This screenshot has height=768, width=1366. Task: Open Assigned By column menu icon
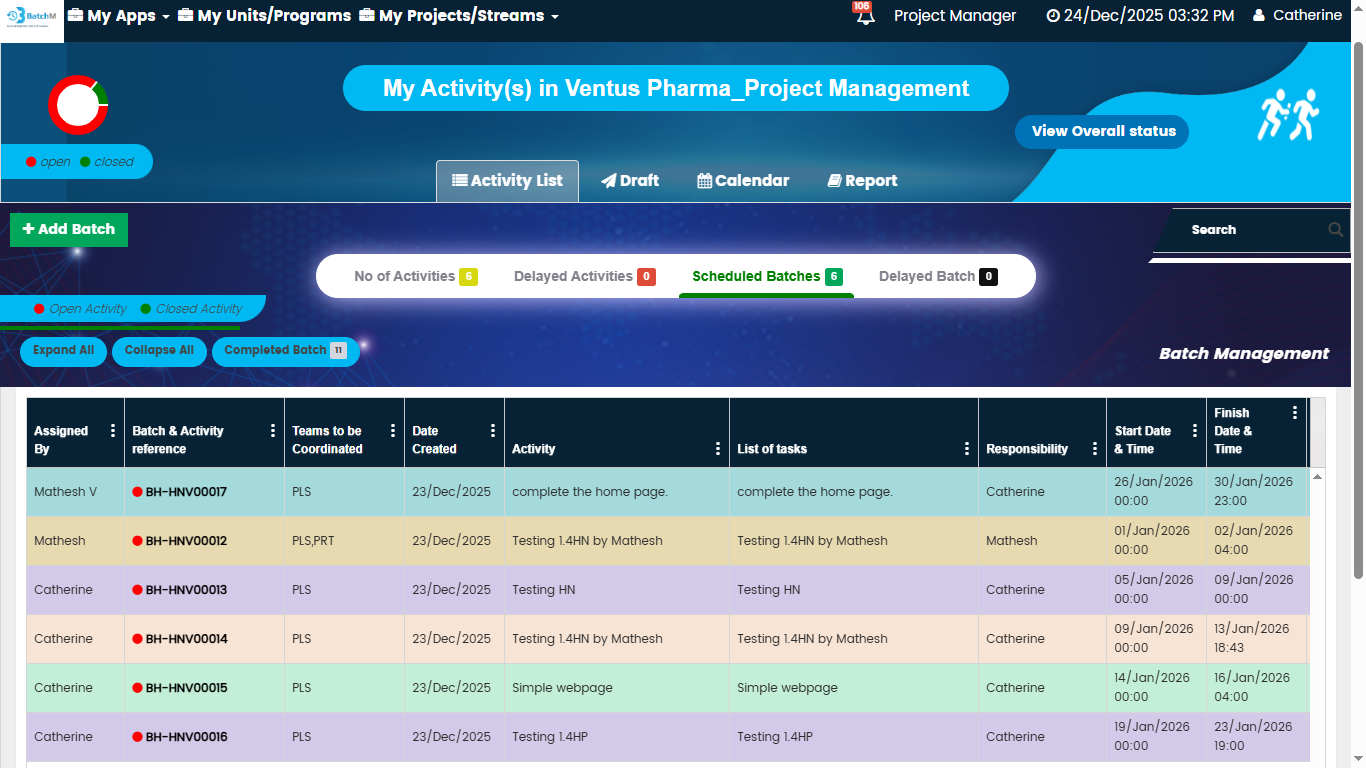coord(112,431)
